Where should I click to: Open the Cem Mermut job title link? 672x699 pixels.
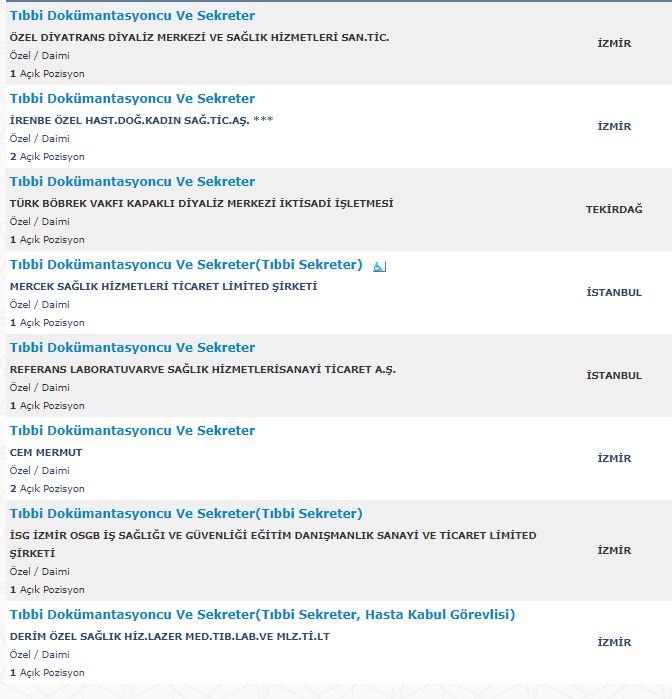(132, 431)
